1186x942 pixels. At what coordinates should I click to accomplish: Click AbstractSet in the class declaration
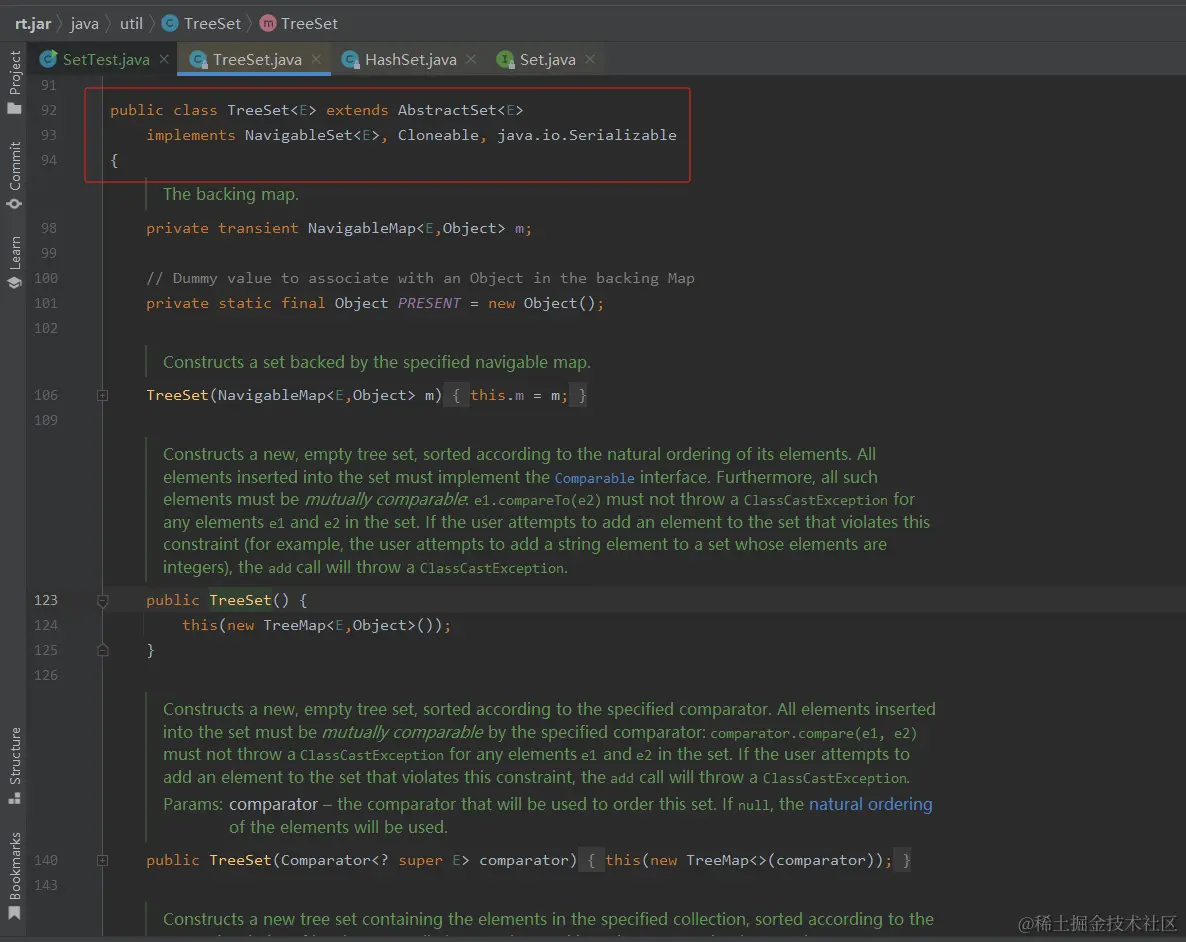tap(446, 110)
